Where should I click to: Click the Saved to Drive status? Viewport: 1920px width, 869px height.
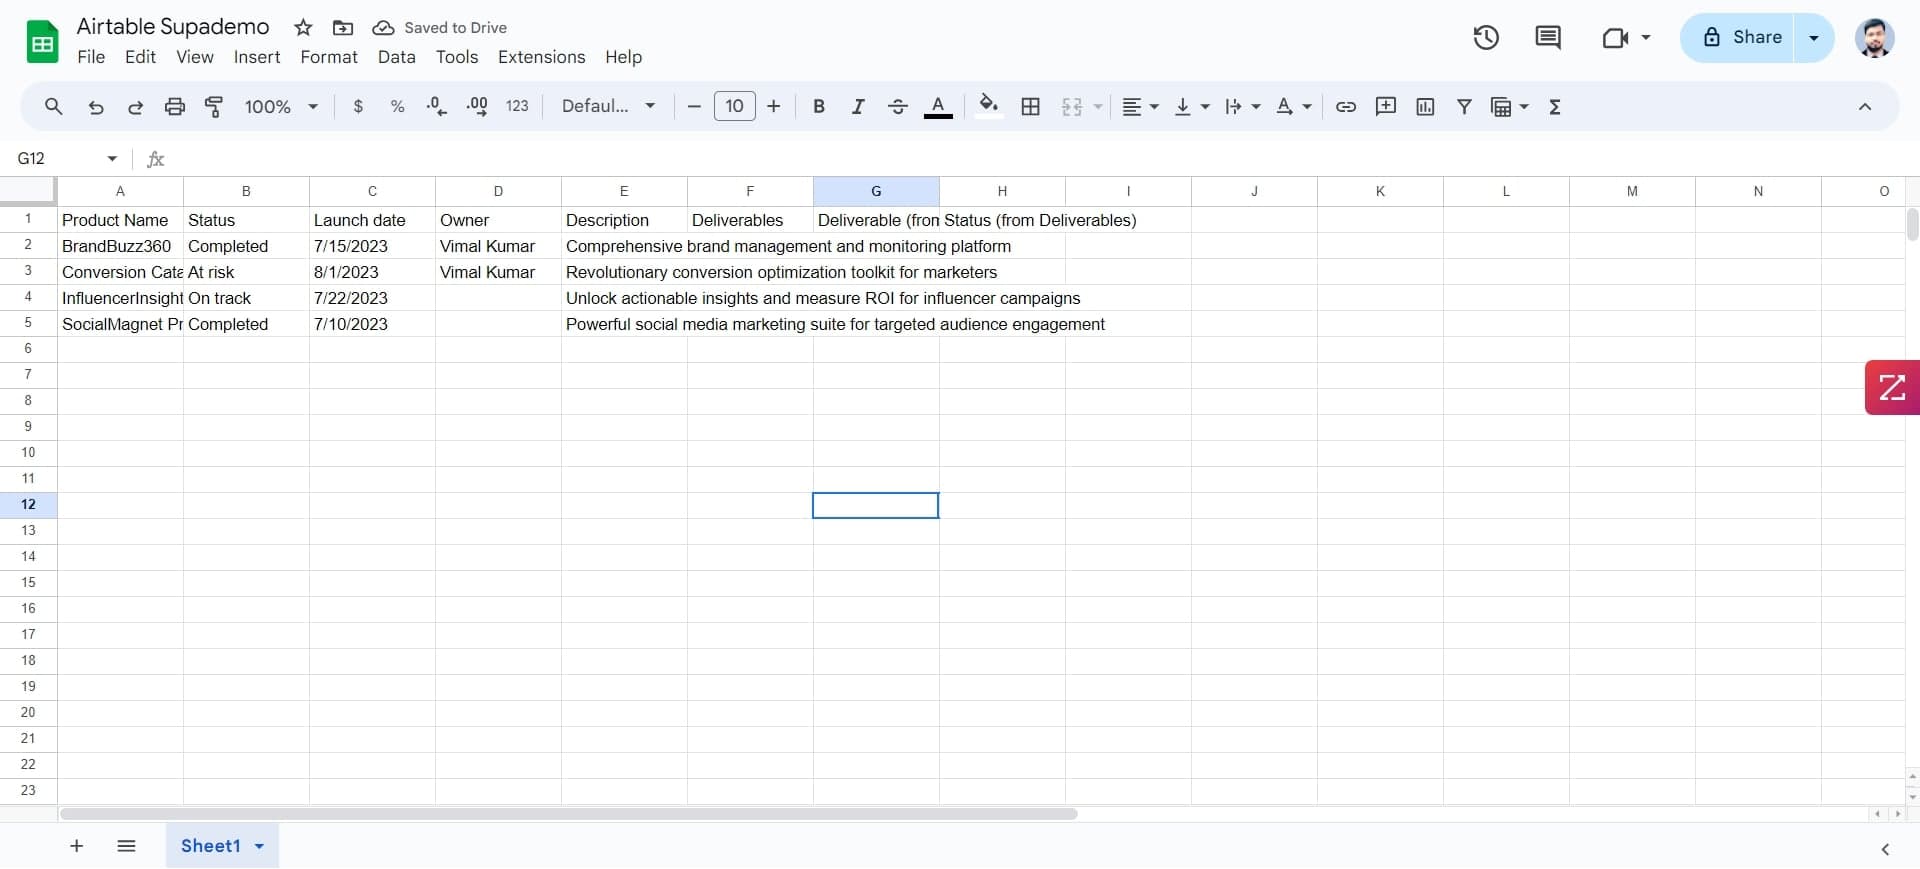[x=440, y=27]
